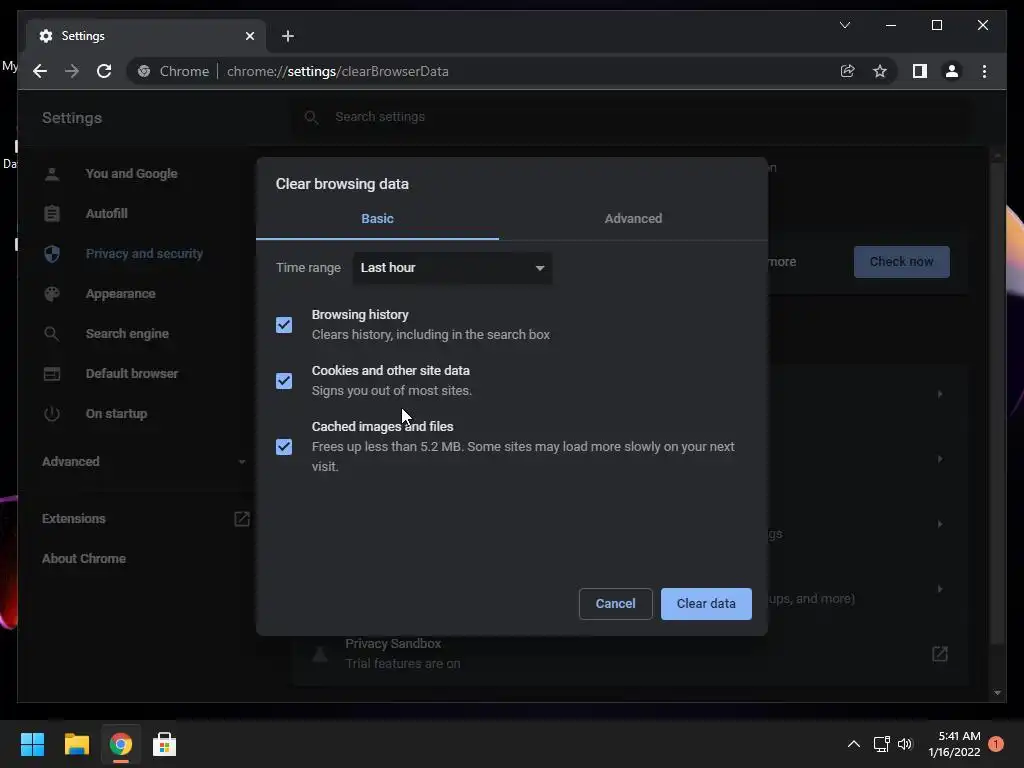This screenshot has width=1024, height=768.
Task: Go back using the browser back arrow
Action: [40, 71]
